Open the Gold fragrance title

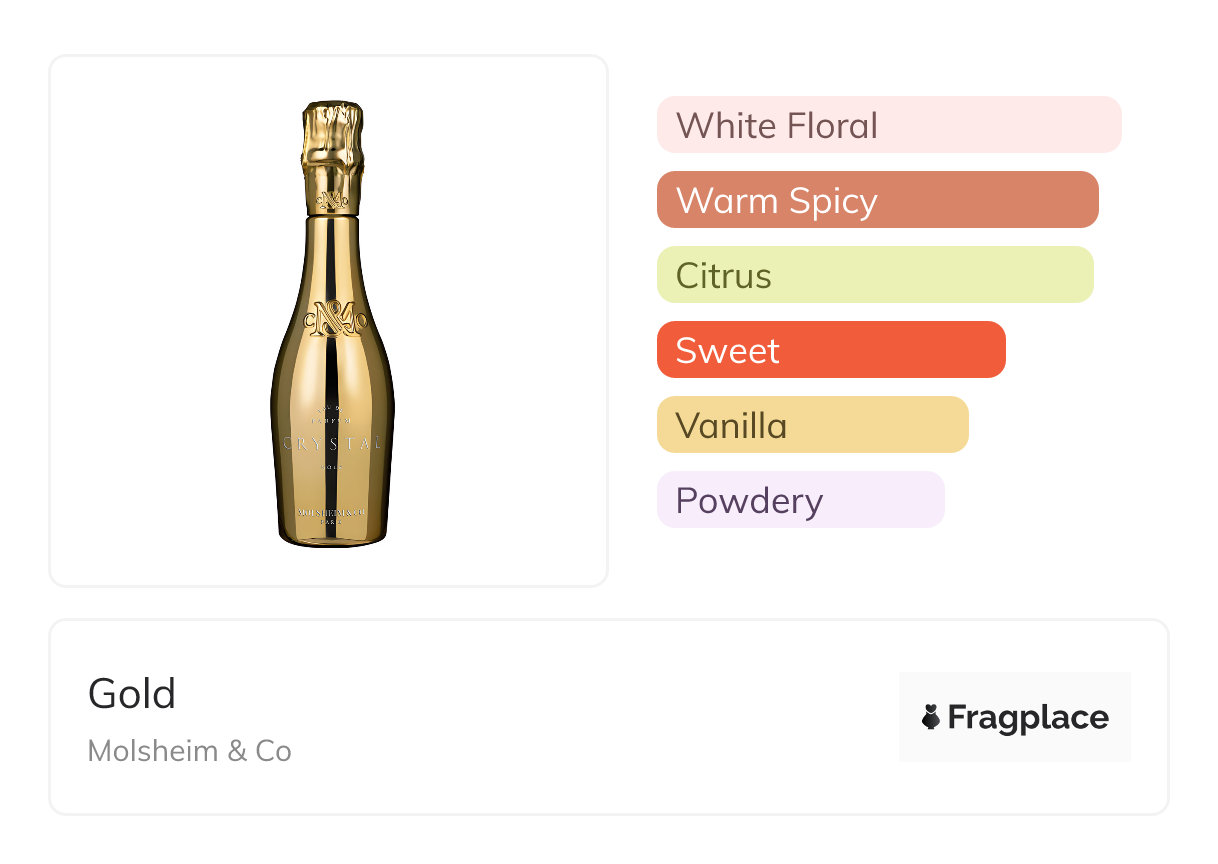pos(132,694)
